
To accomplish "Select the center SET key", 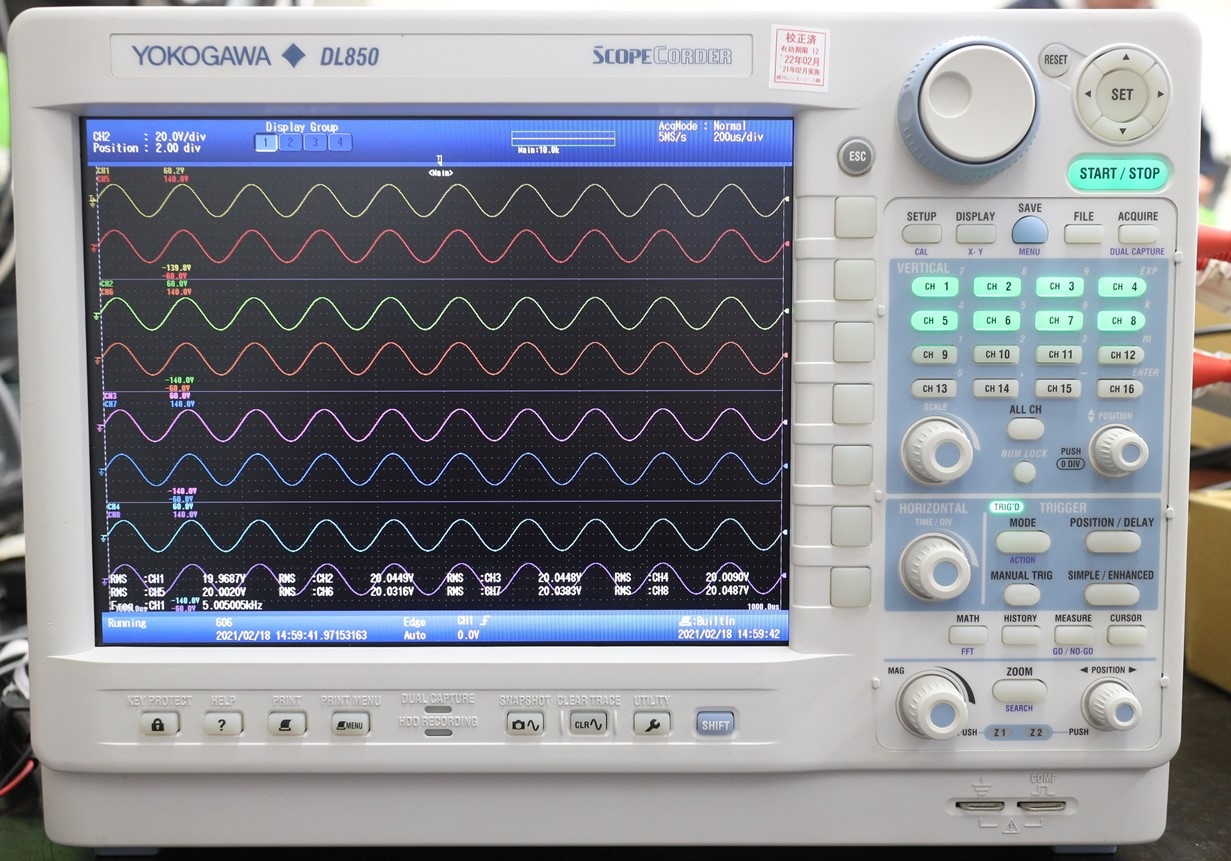I will point(1122,94).
